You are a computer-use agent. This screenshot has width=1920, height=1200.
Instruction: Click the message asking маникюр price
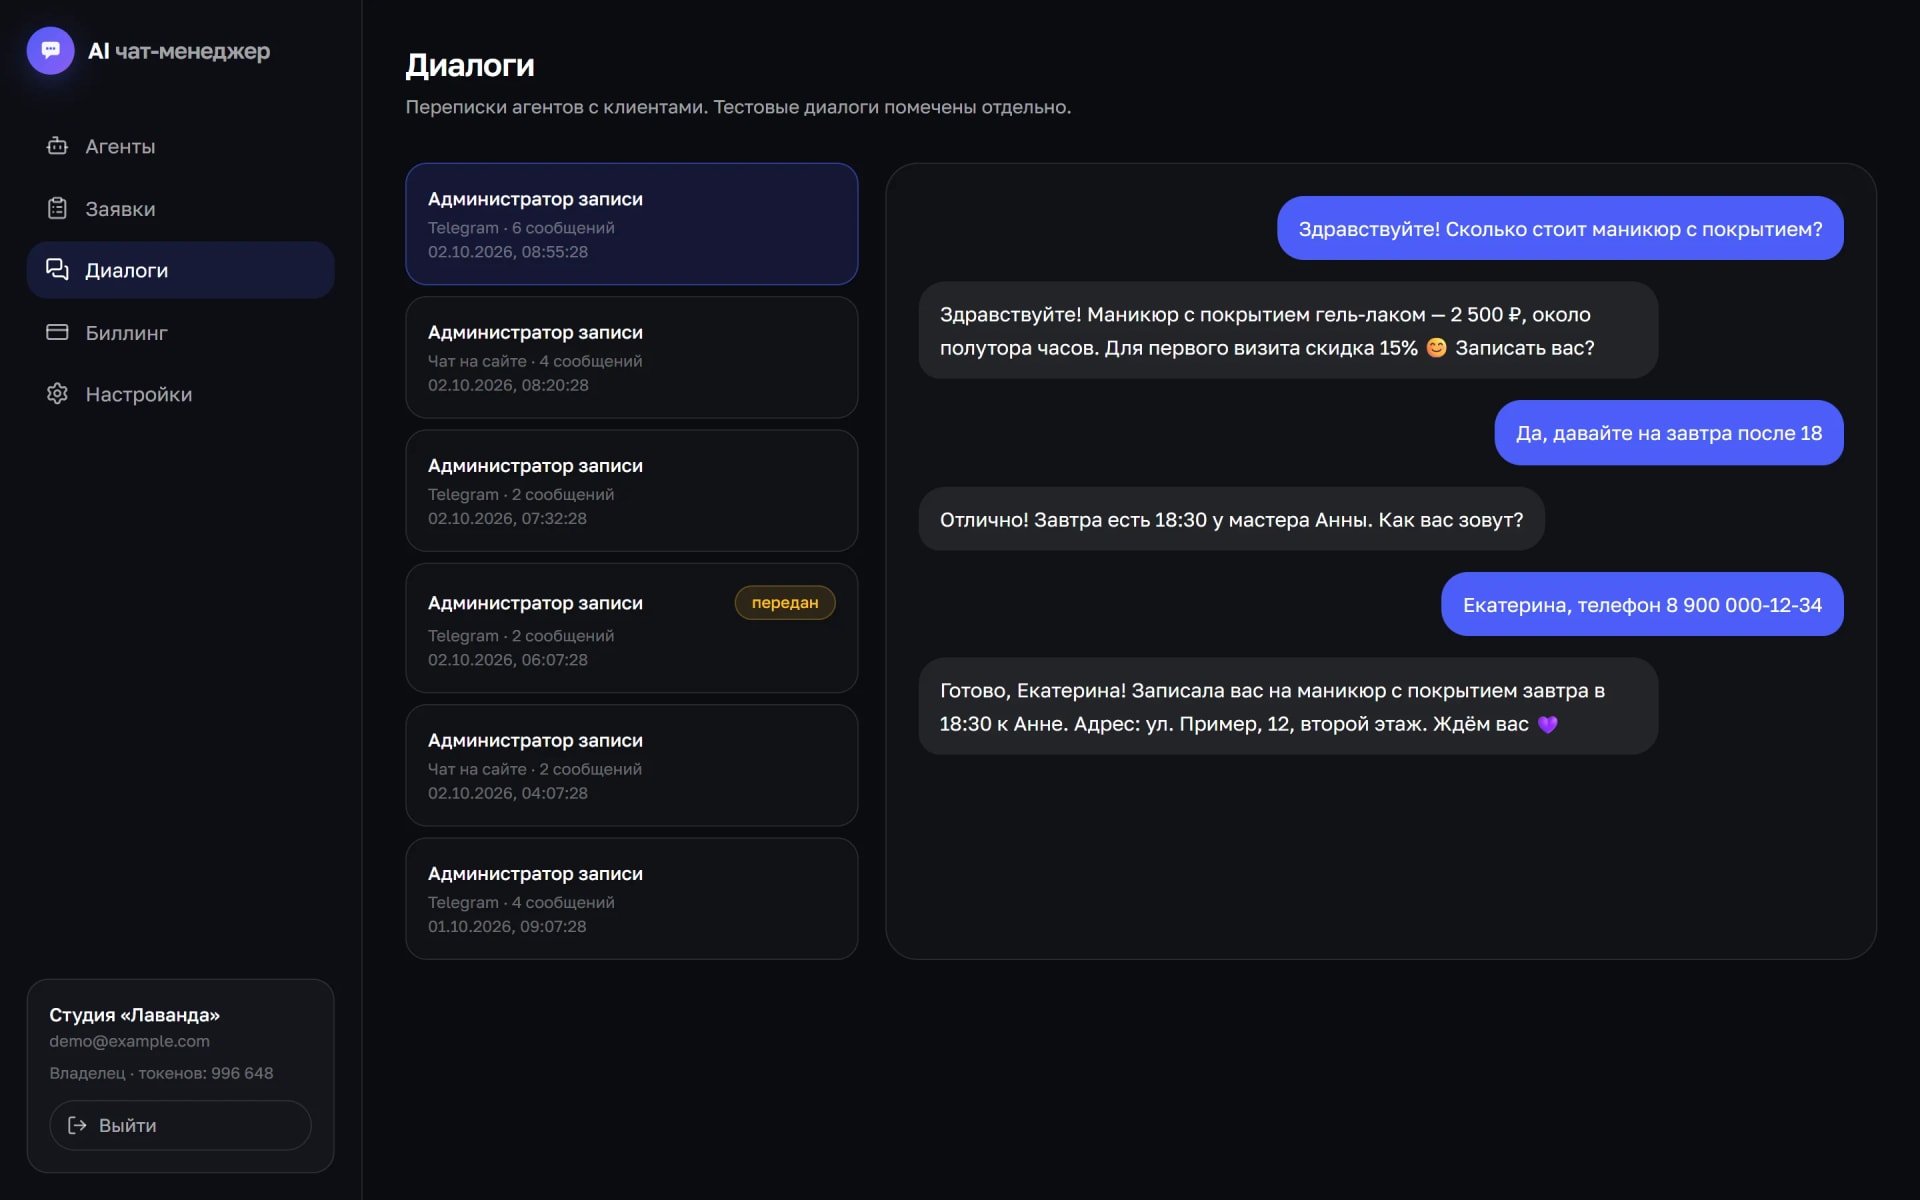pyautogui.click(x=1560, y=229)
